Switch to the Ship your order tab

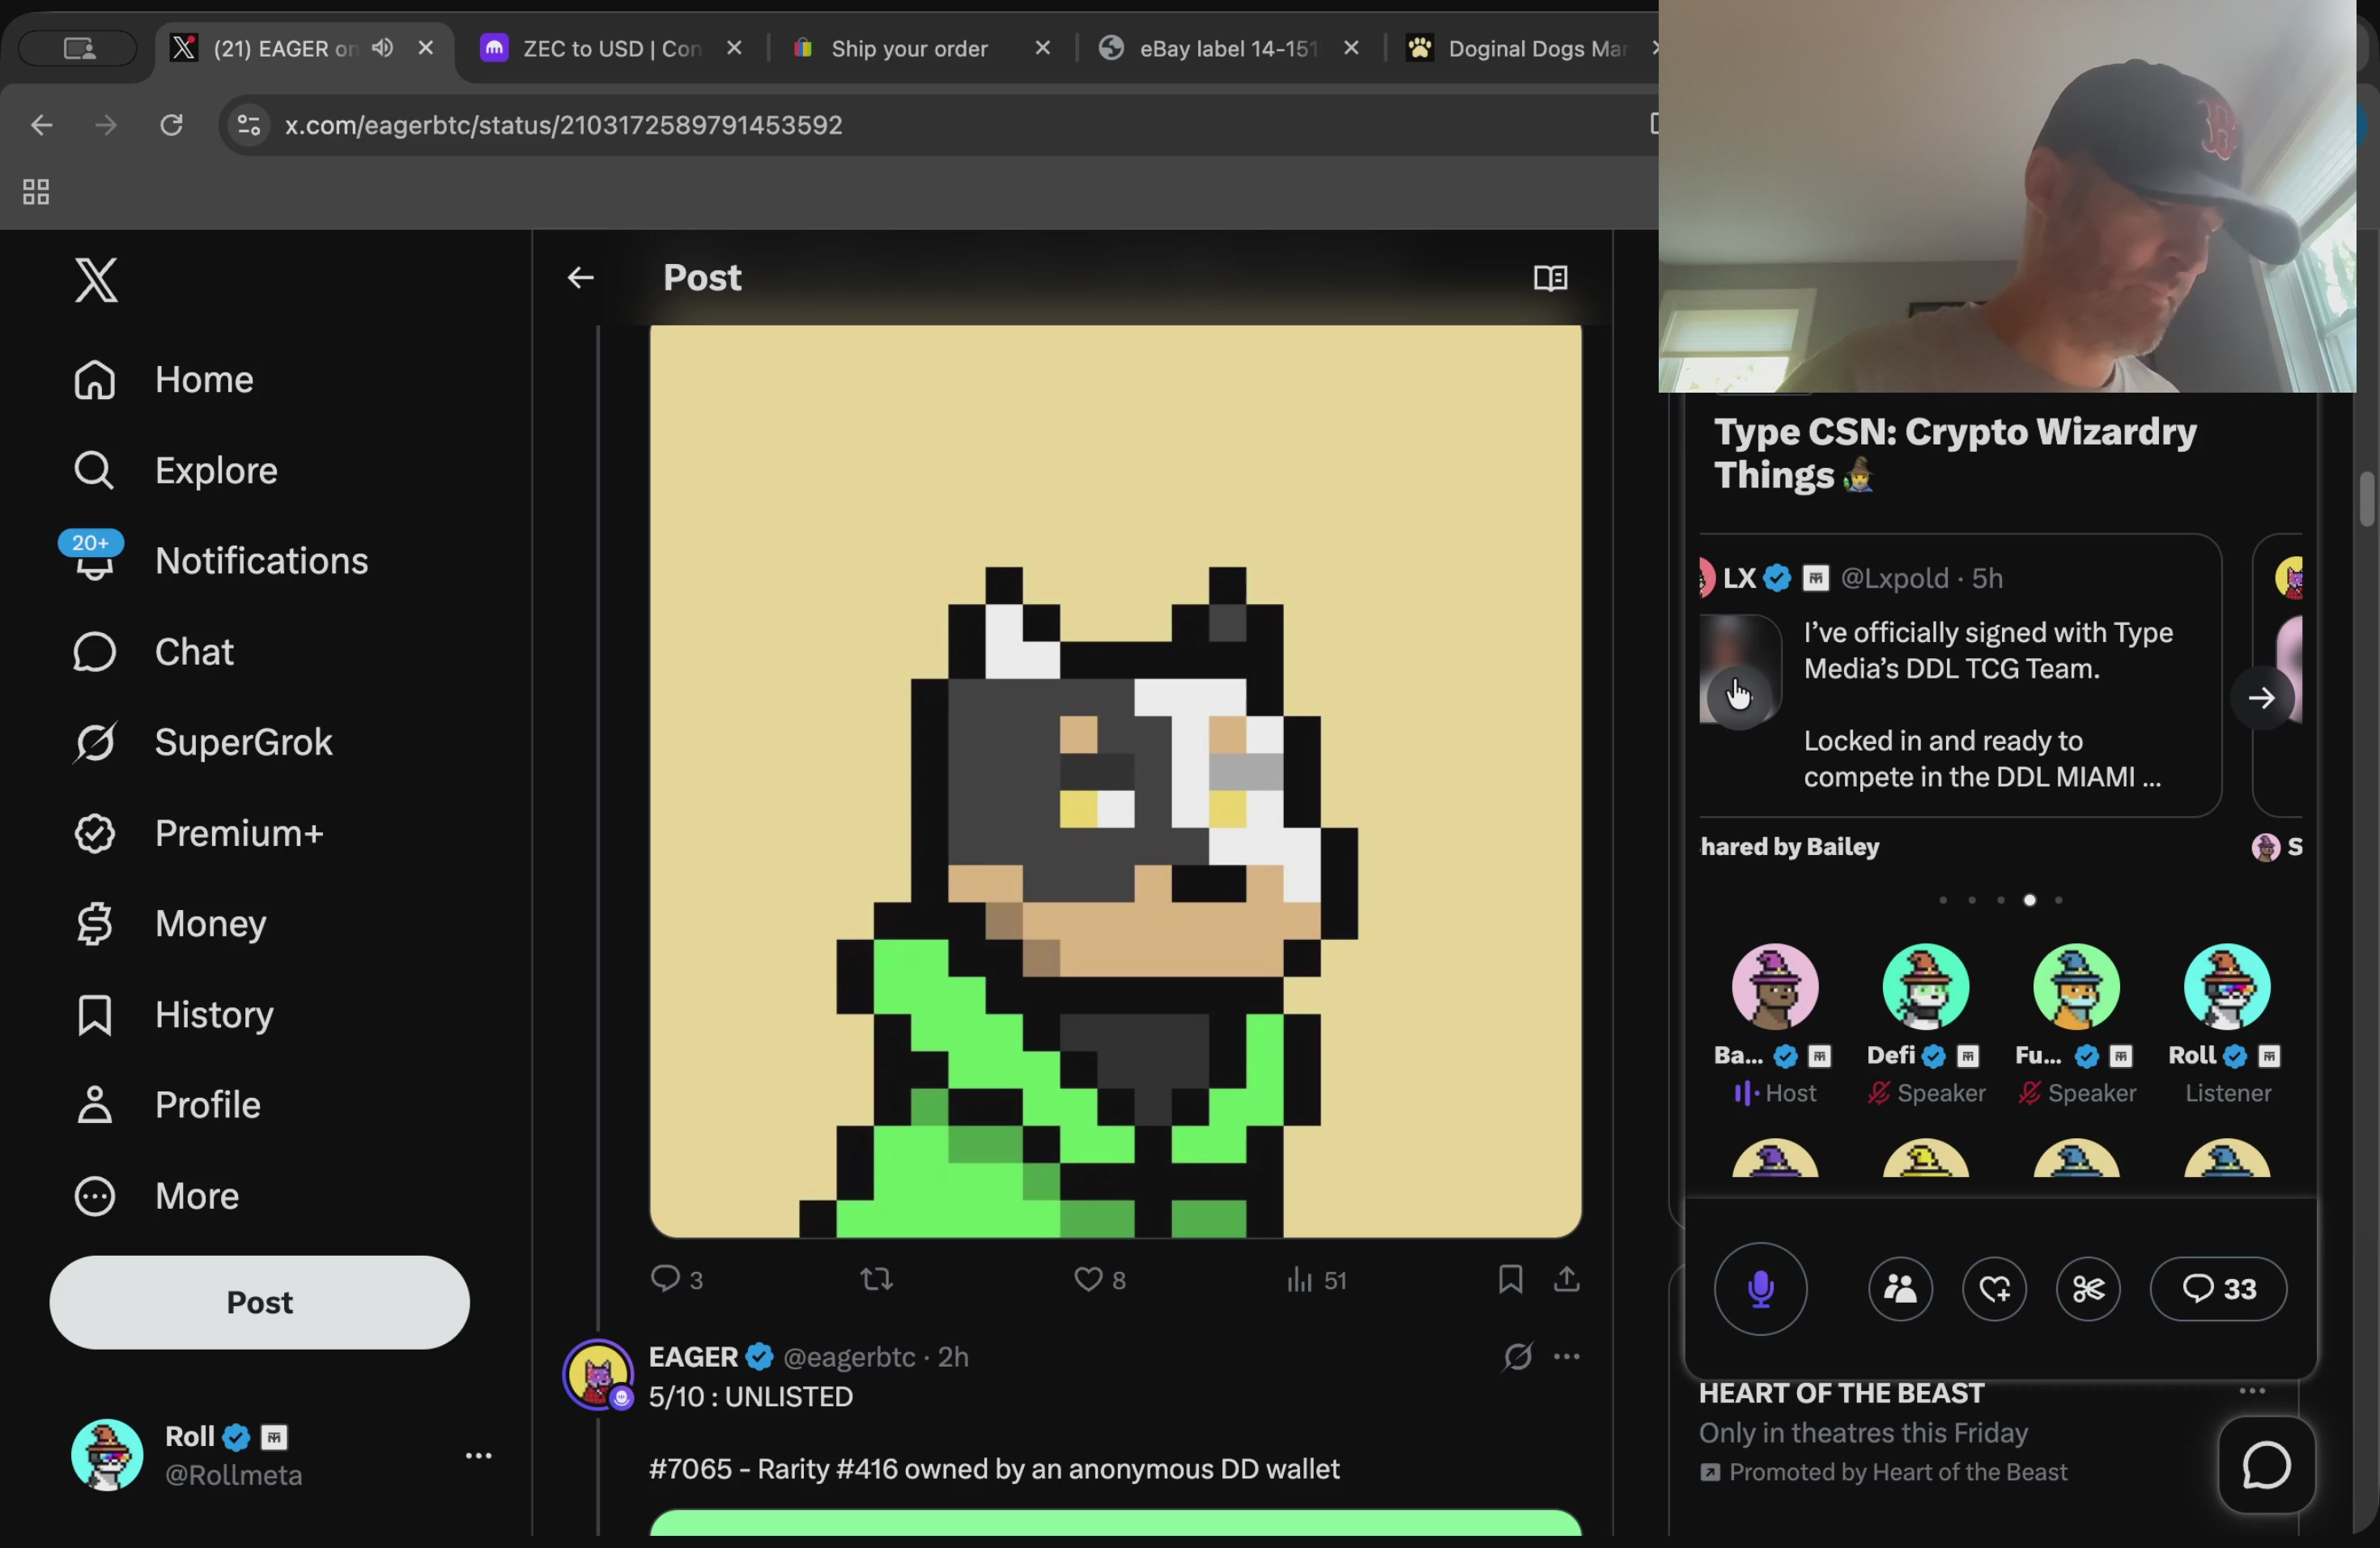tap(909, 48)
